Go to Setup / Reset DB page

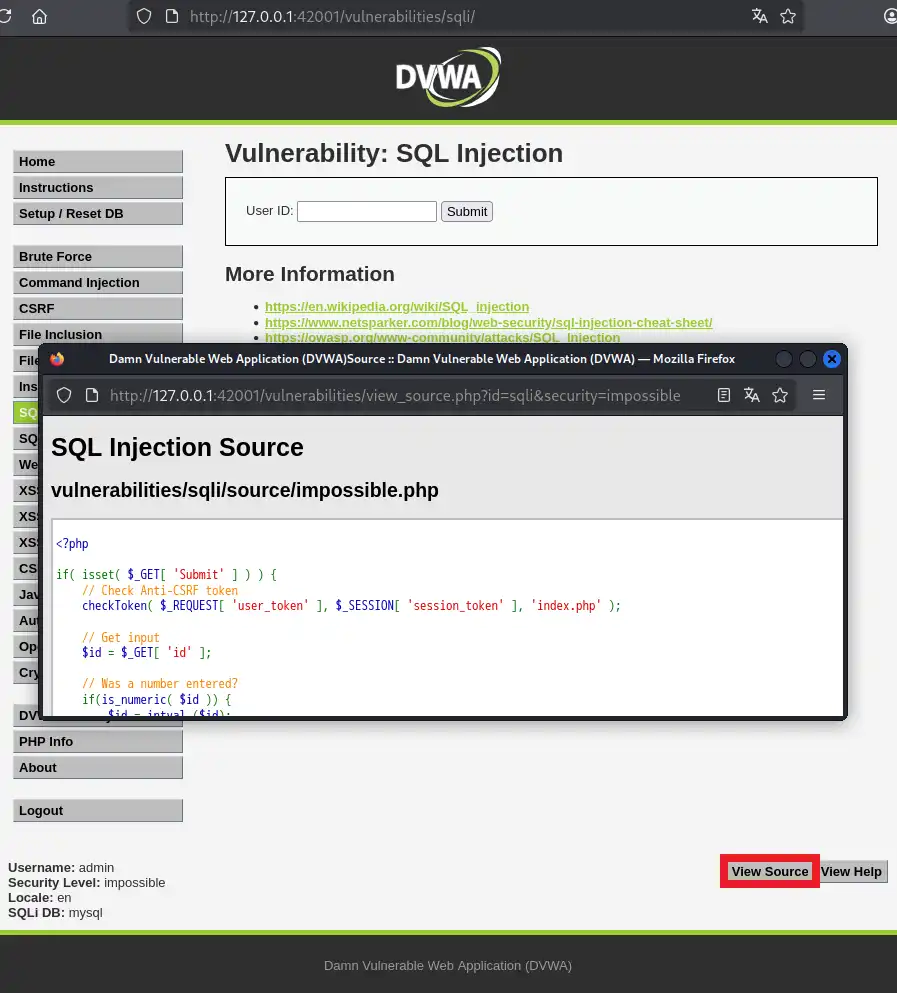pyautogui.click(x=97, y=214)
